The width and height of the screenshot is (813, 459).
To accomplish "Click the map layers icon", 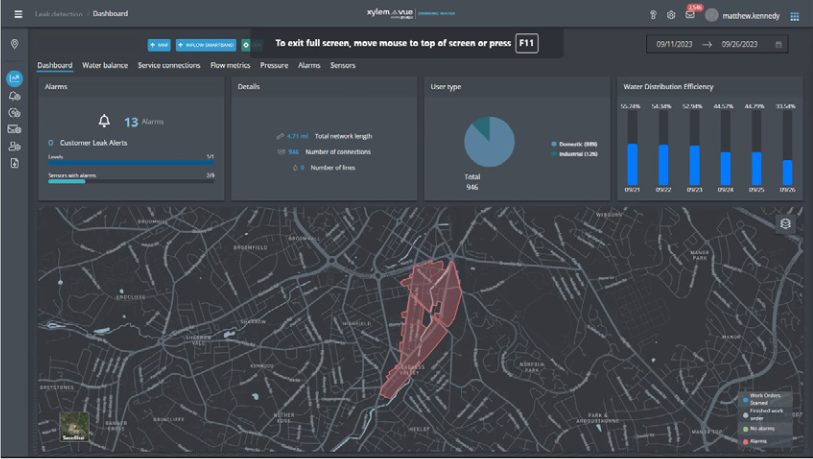I will pos(785,223).
